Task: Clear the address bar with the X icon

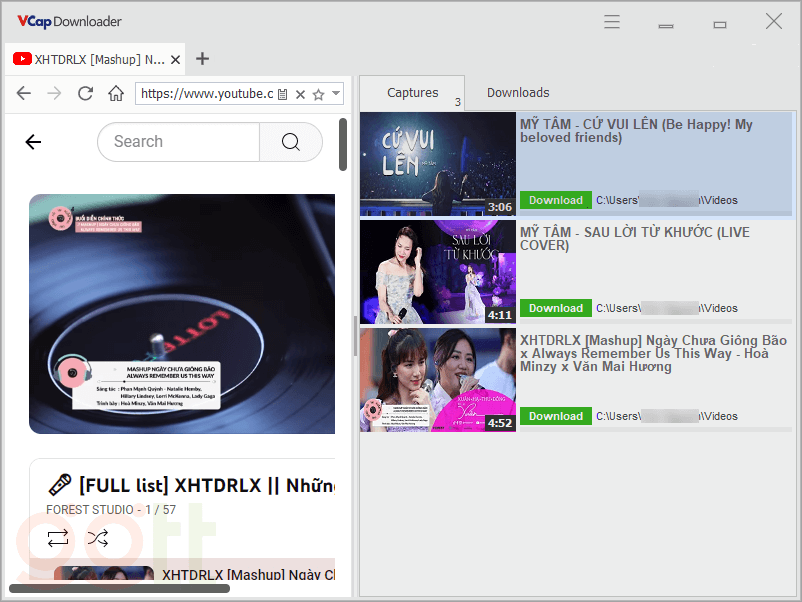Action: tap(300, 94)
